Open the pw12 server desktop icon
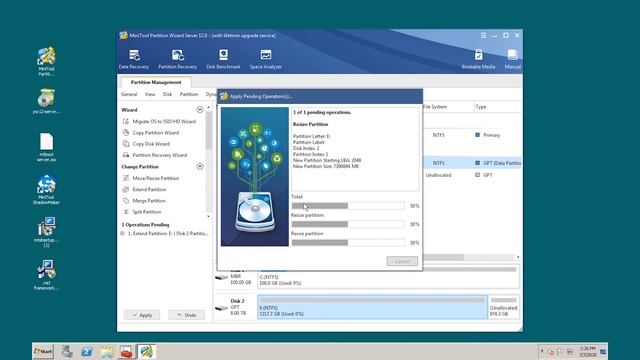The height and width of the screenshot is (360, 640). (46, 101)
